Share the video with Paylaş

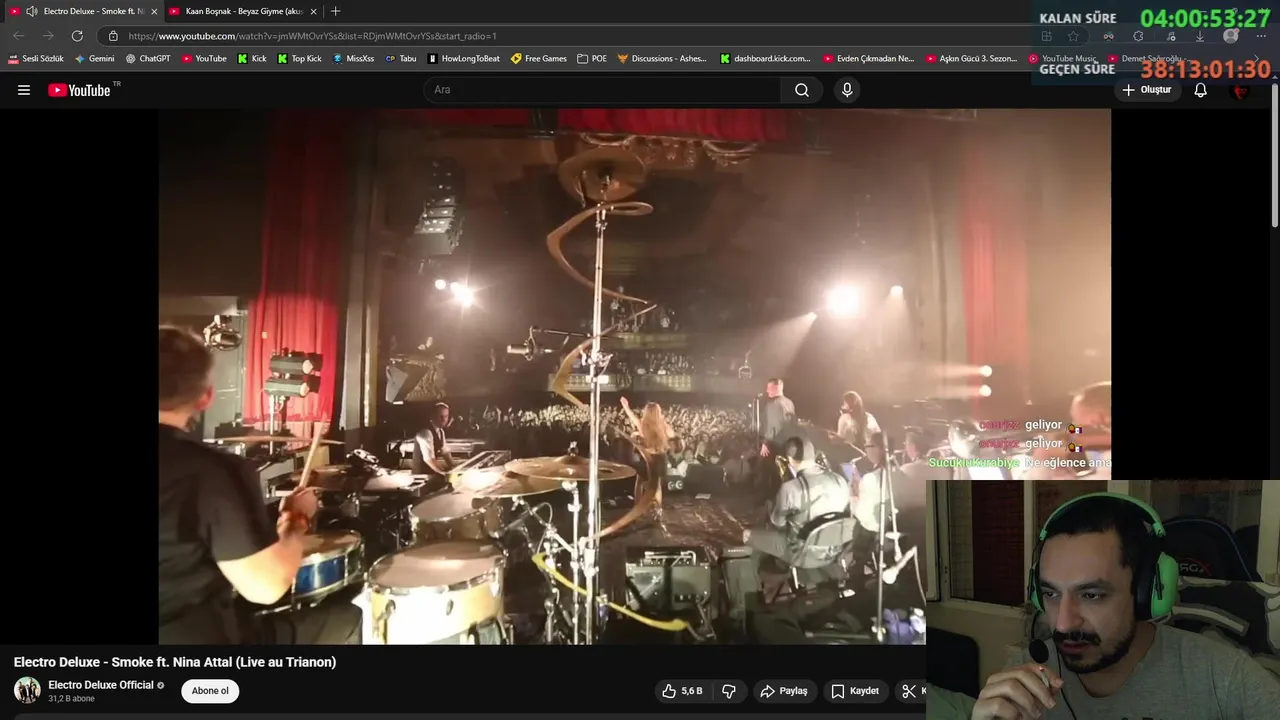784,691
